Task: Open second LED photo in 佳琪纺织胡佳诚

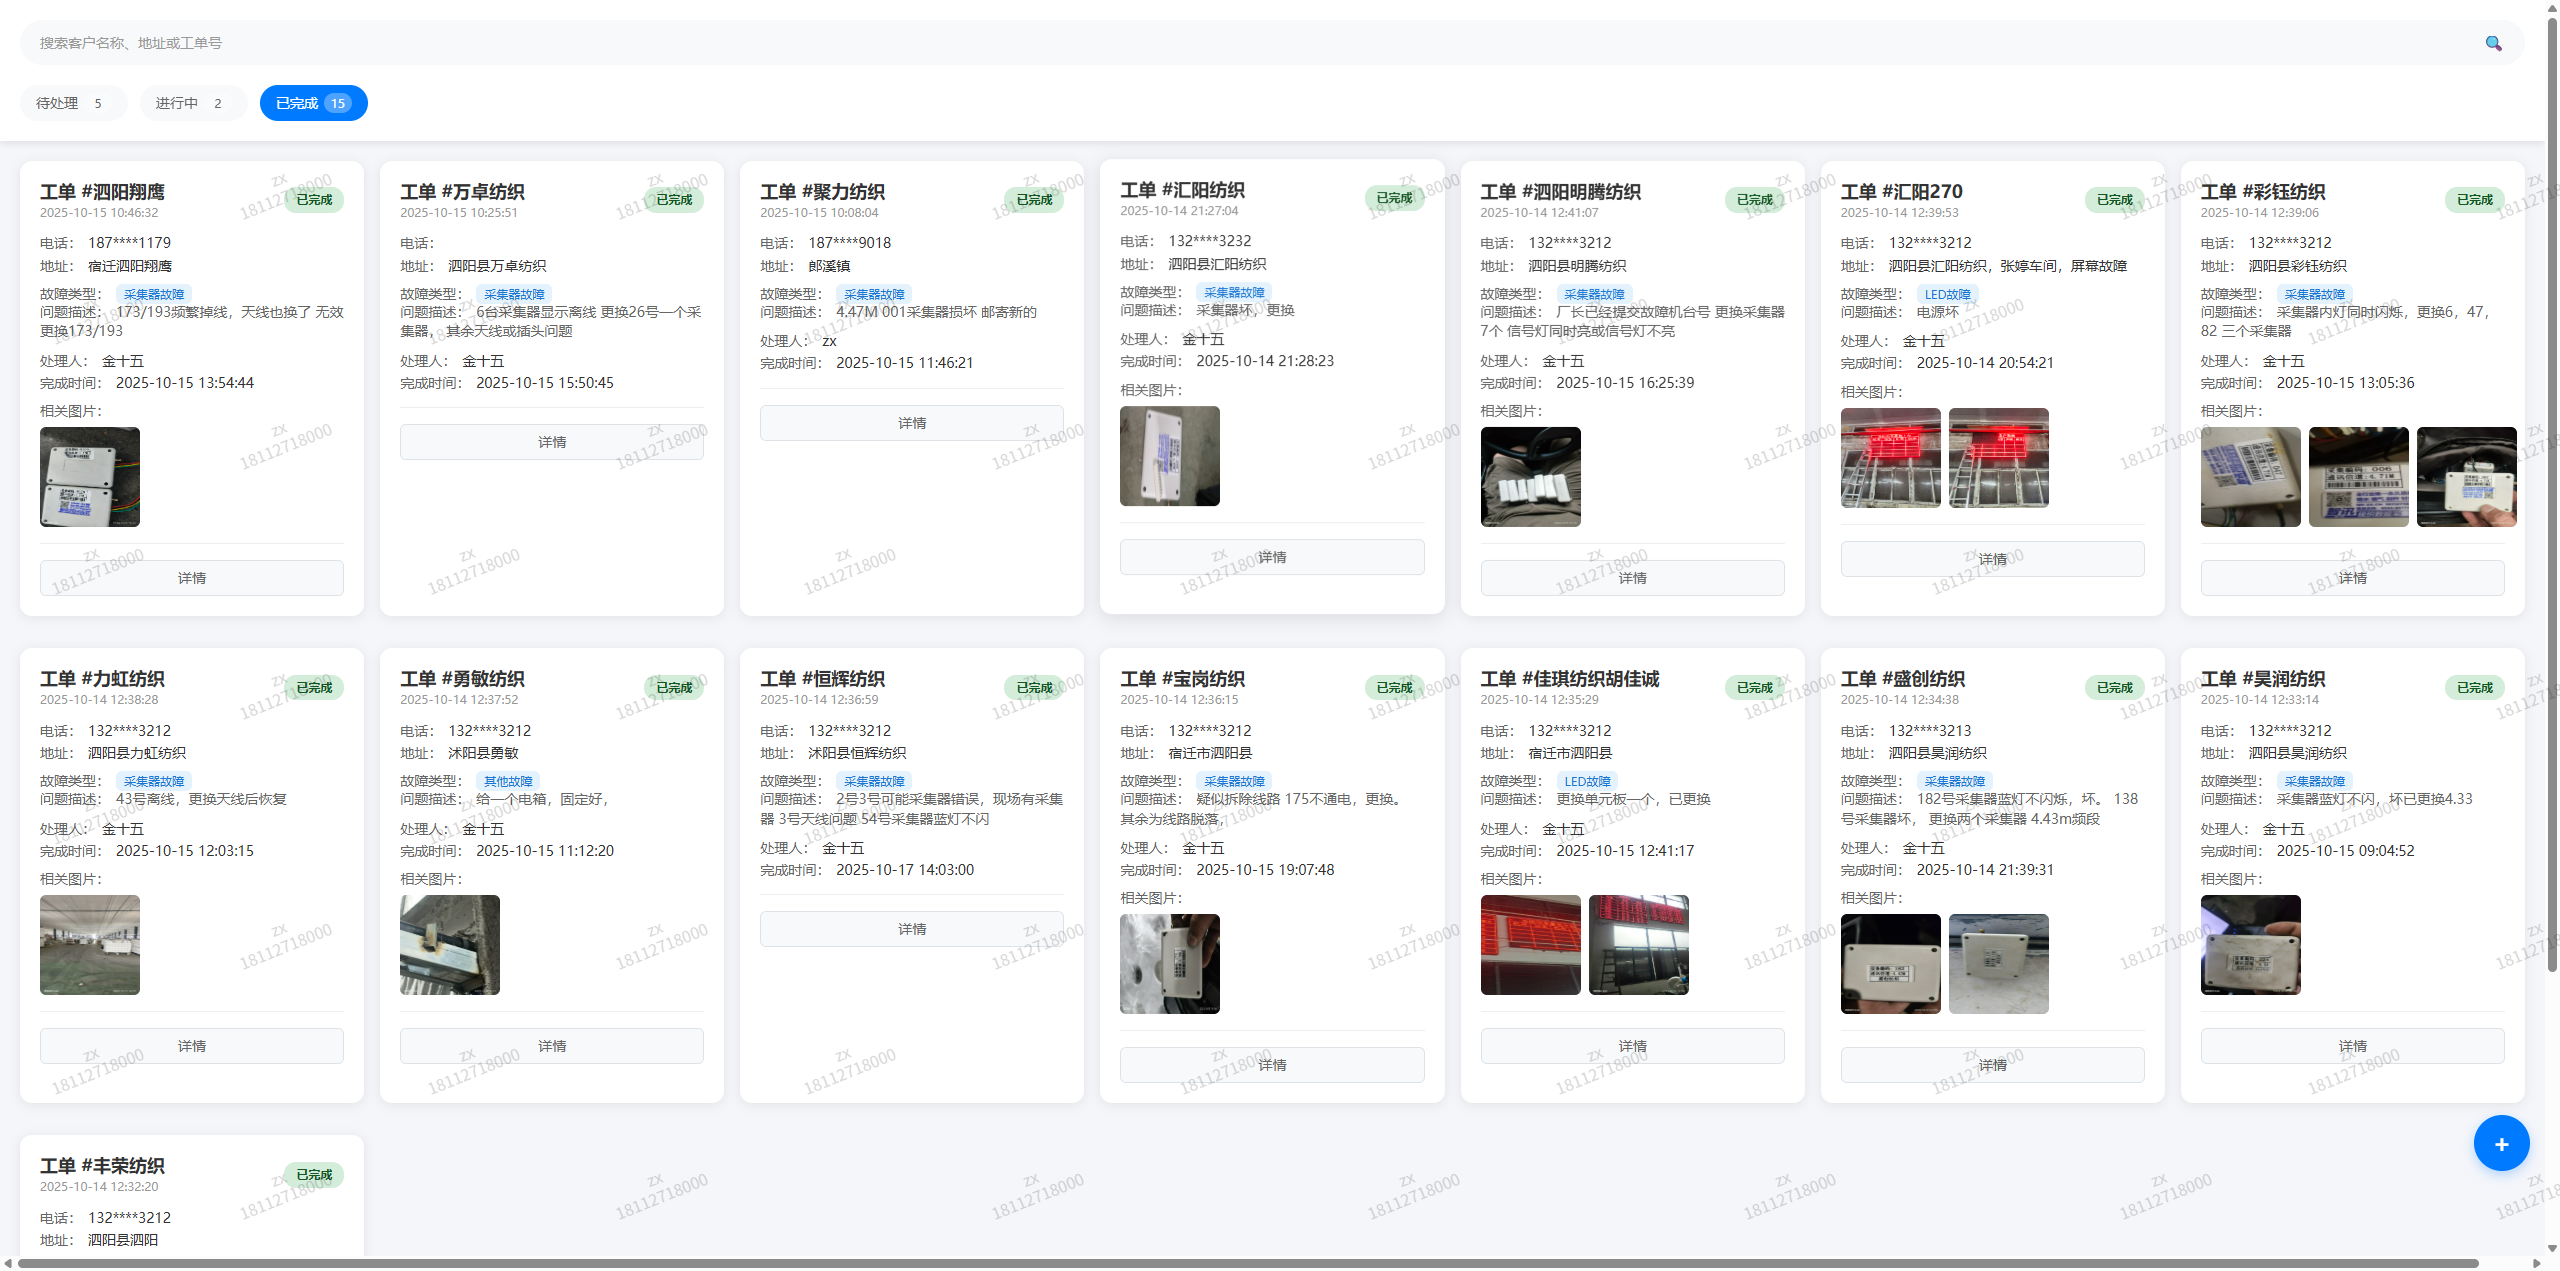Action: click(x=1638, y=945)
